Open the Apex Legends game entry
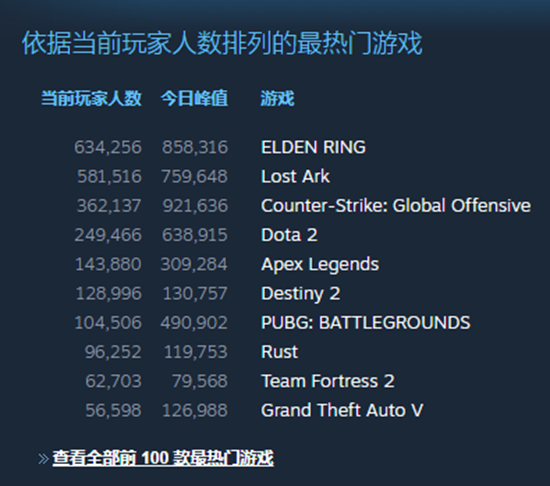Screen dimensions: 550x486 click(x=320, y=264)
